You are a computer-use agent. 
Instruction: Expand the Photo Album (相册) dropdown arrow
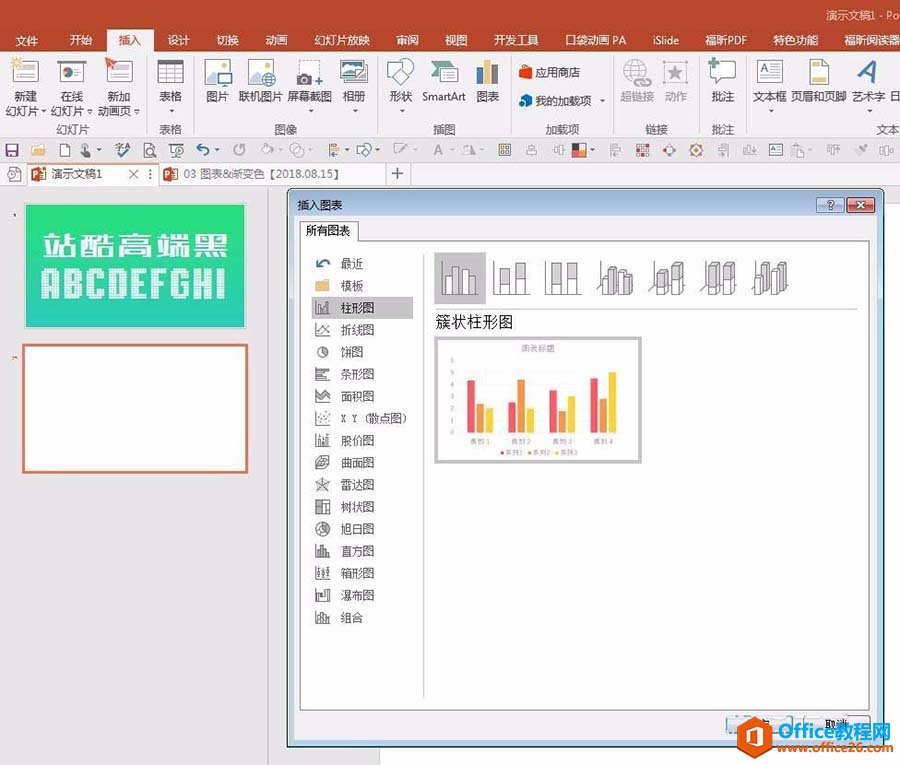355,111
